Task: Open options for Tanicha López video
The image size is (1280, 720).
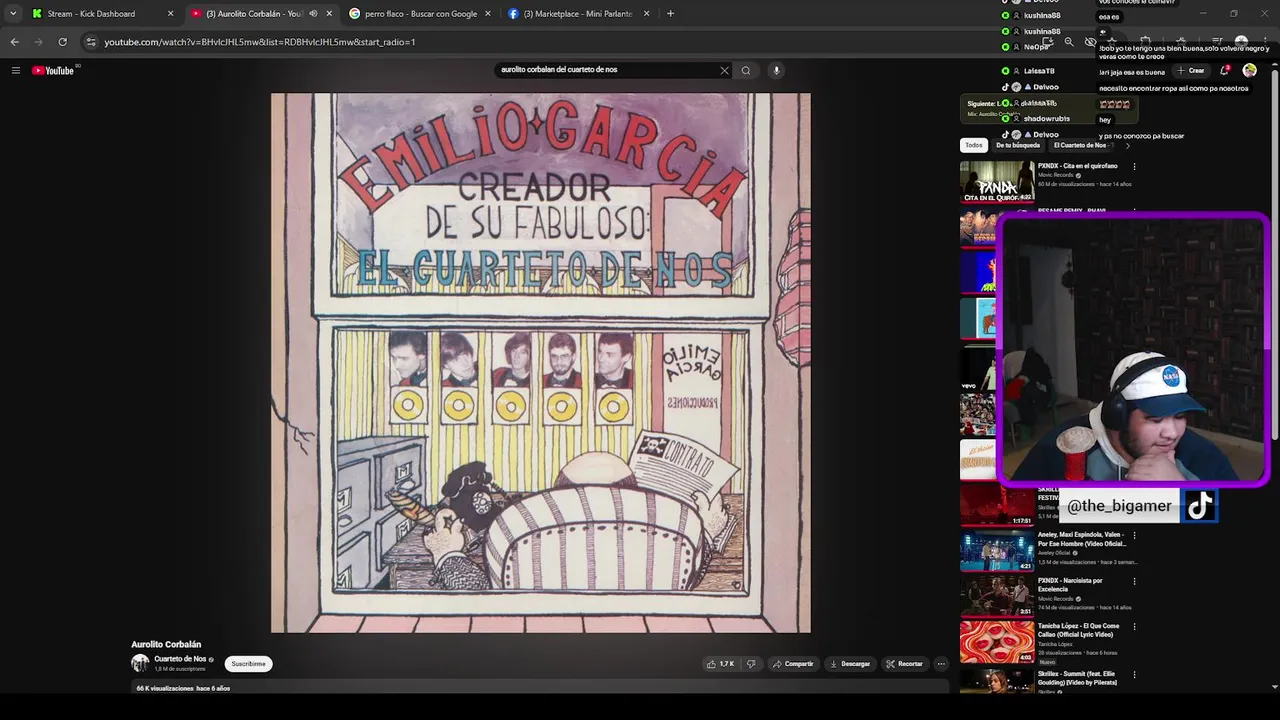Action: click(1134, 627)
